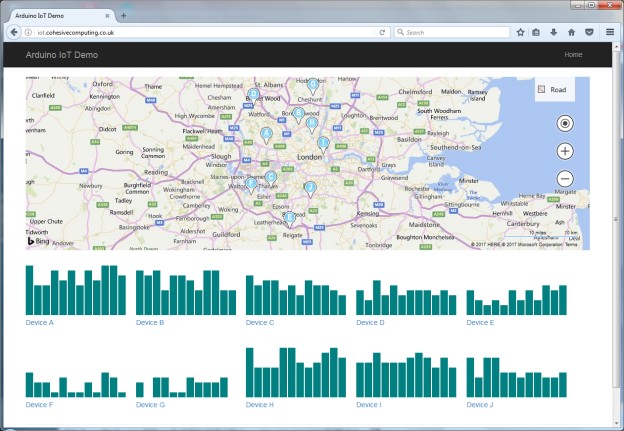This screenshot has height=431, width=624.
Task: Open the Downloads arrow icon
Action: pyautogui.click(x=554, y=32)
